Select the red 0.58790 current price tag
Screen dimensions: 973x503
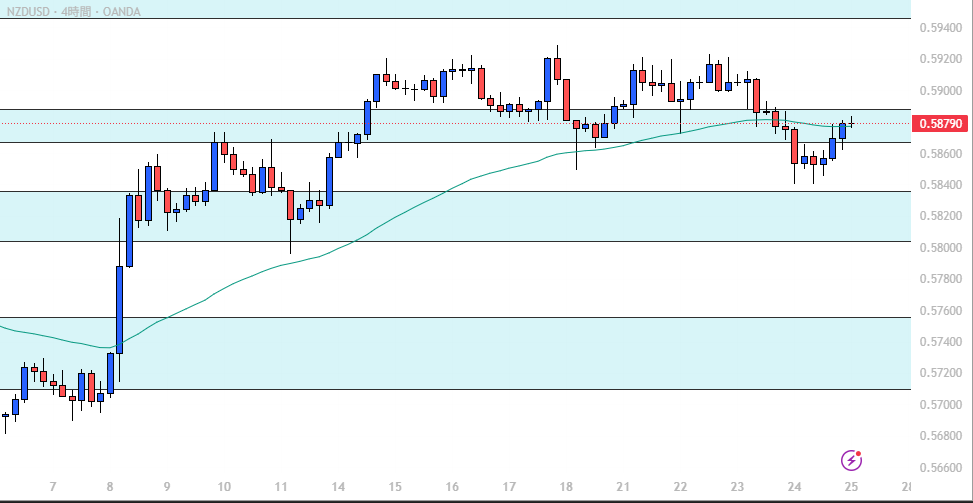(x=940, y=124)
